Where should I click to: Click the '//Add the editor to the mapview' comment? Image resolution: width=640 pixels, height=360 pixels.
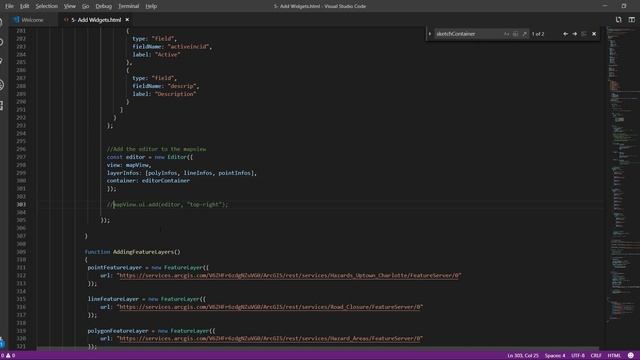(x=156, y=149)
